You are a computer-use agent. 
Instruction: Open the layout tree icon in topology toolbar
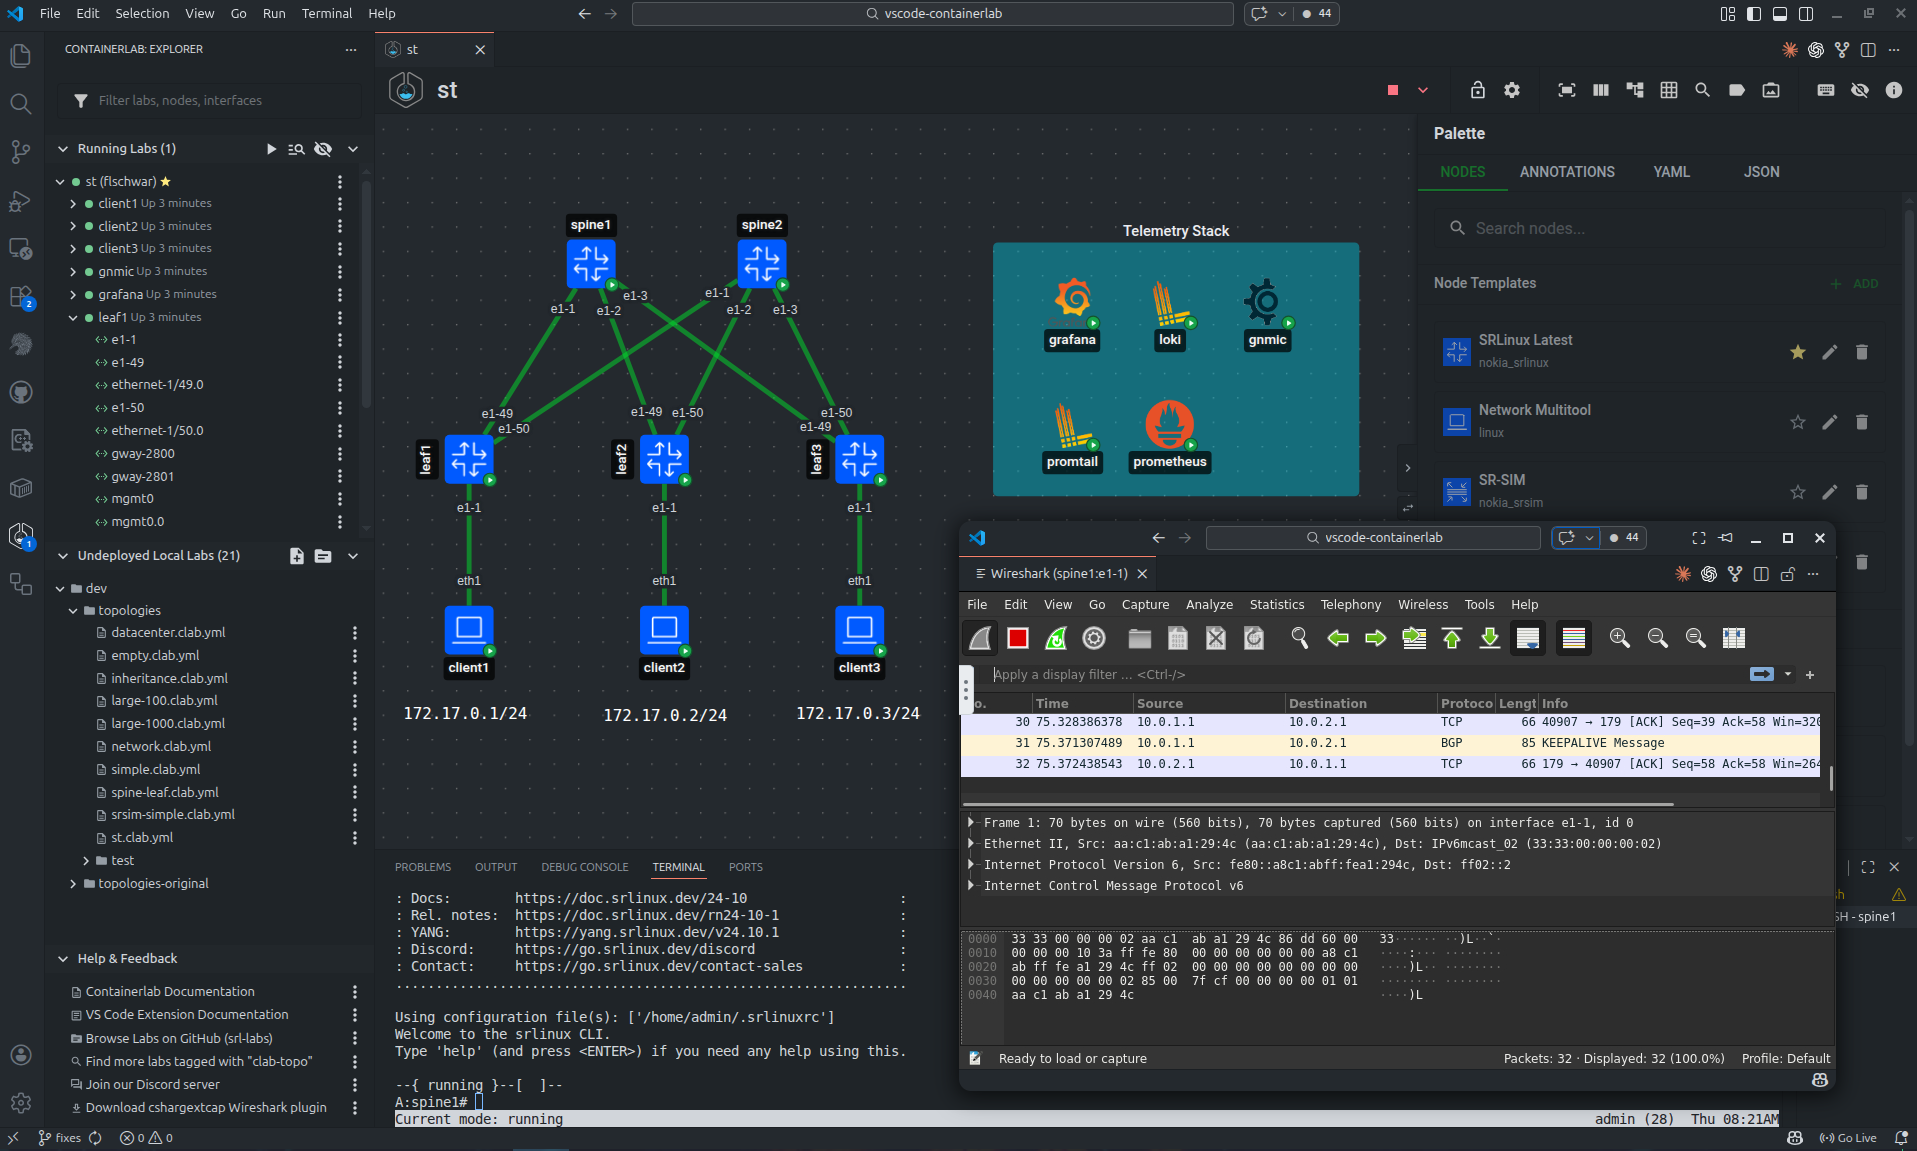1635,90
